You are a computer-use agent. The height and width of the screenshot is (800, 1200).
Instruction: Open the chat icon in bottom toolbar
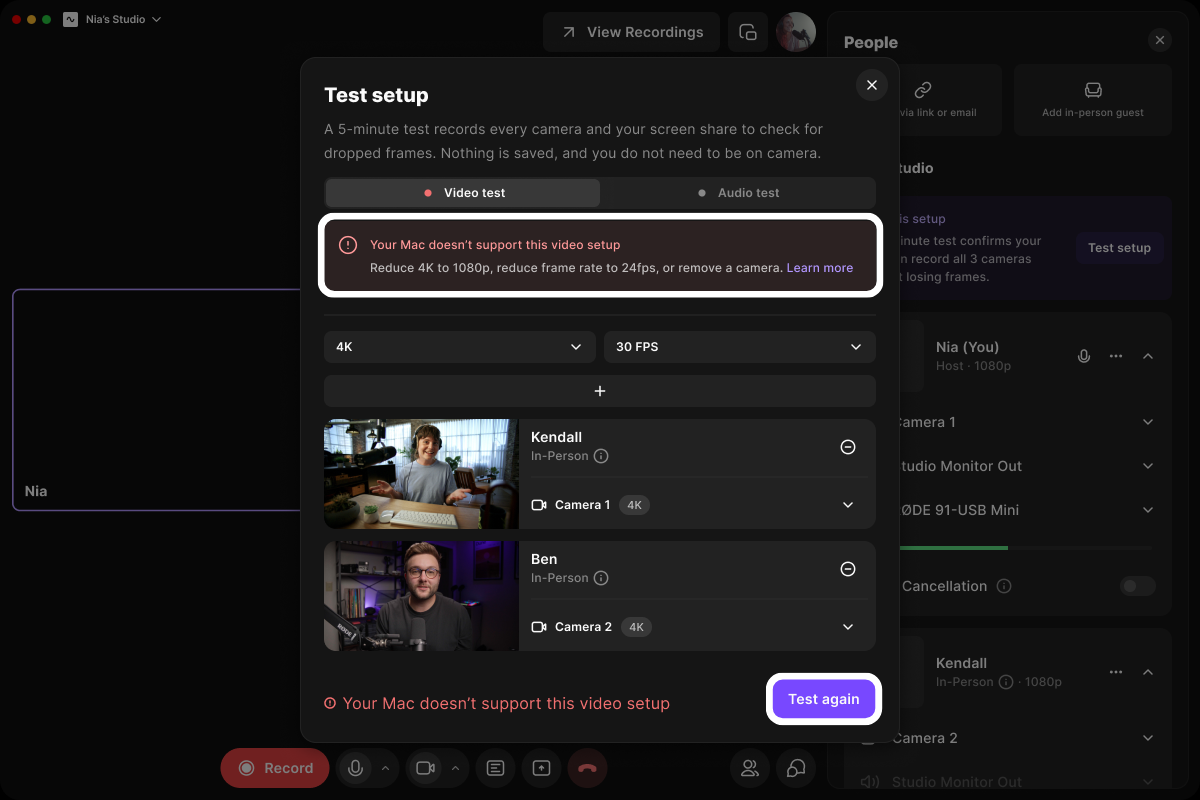tap(797, 768)
